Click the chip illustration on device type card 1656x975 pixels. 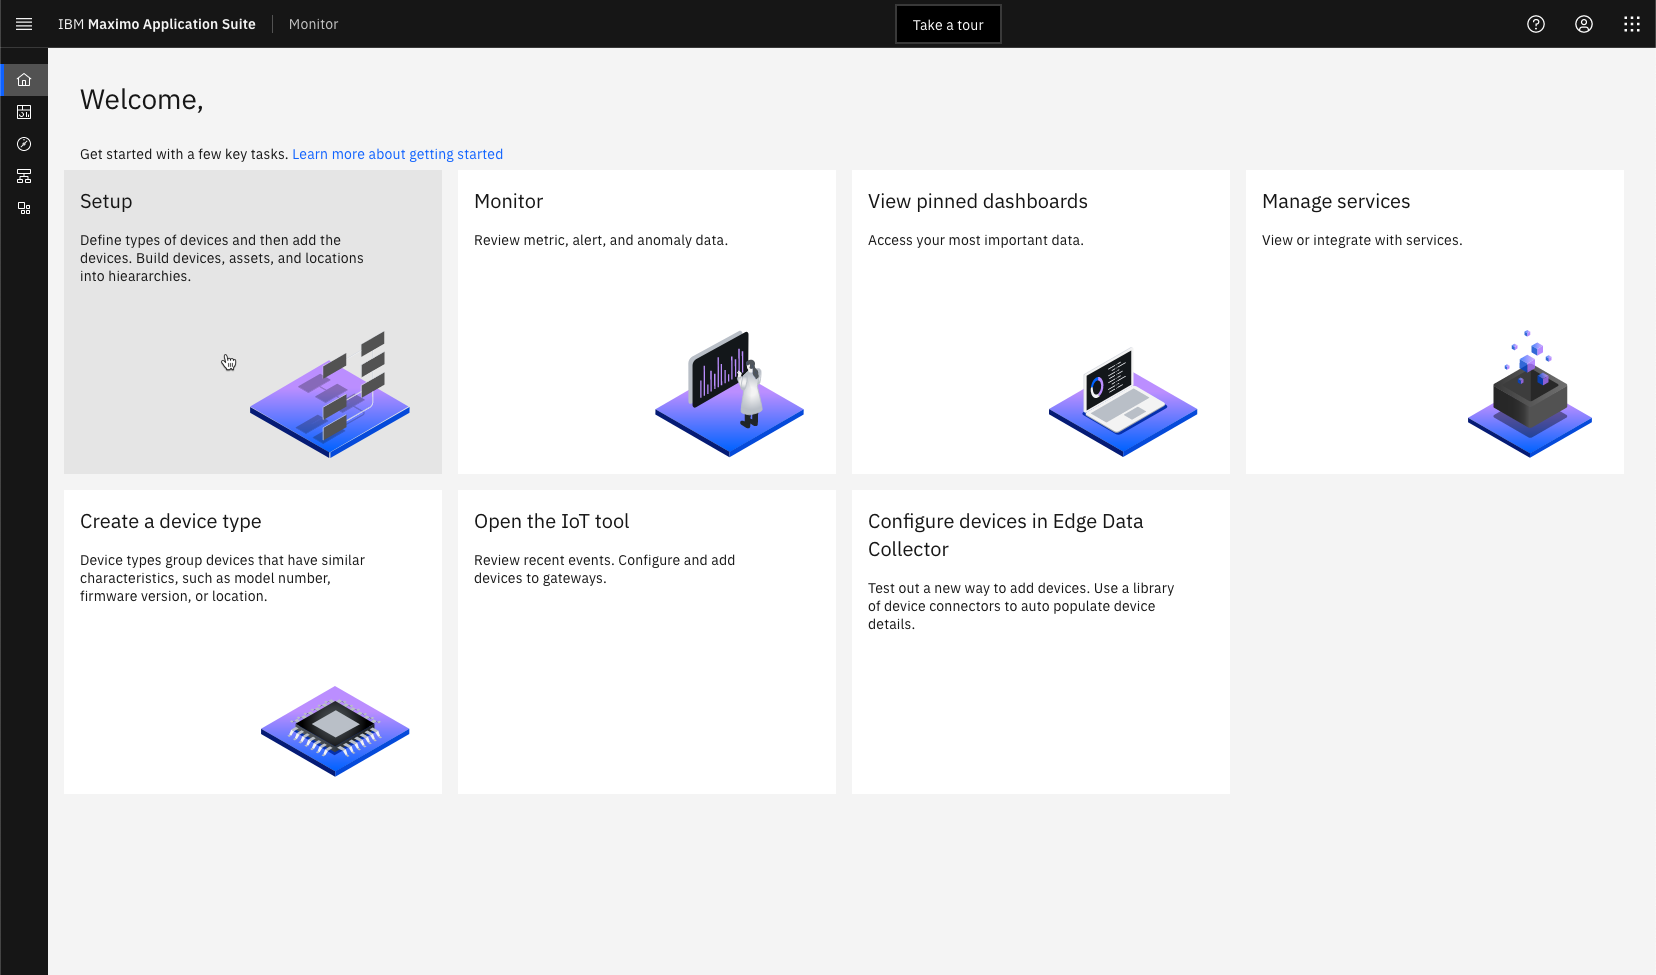click(x=335, y=731)
